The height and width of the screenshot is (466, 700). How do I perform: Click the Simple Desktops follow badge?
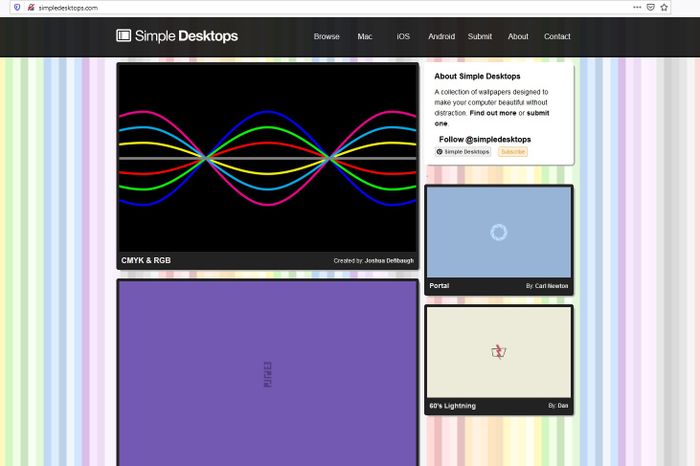point(463,152)
